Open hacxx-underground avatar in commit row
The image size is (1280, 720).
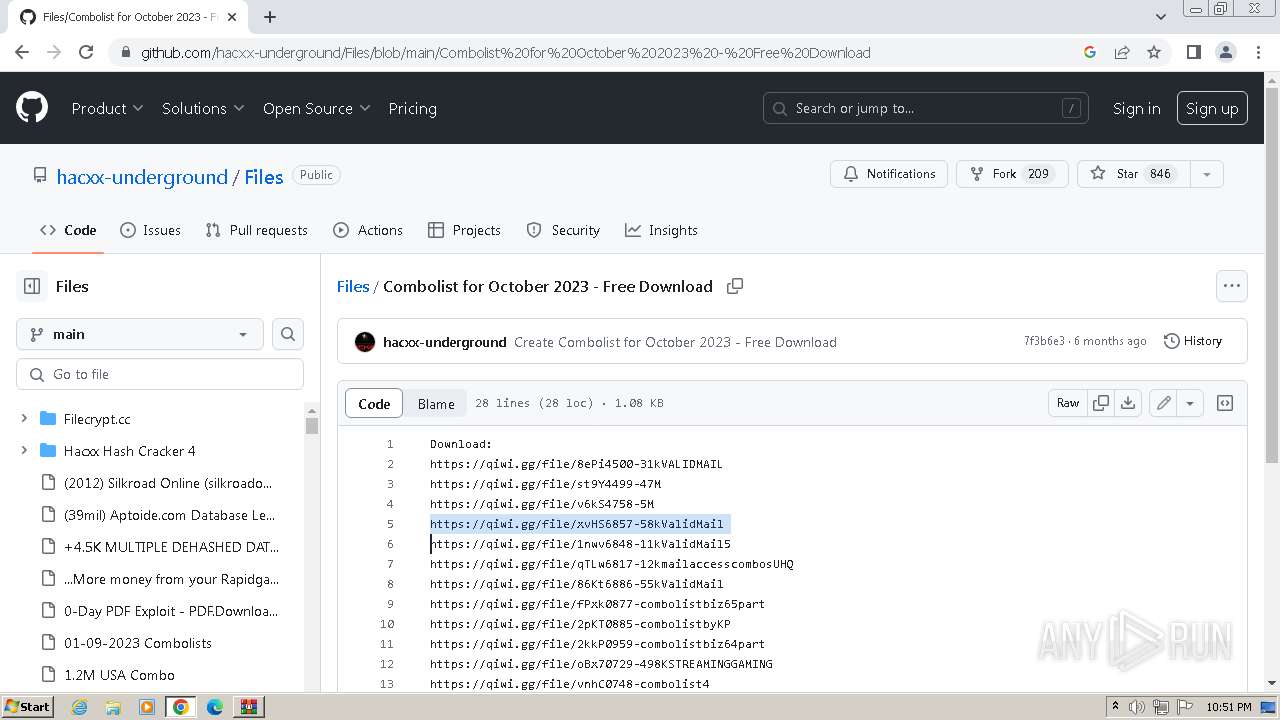click(x=365, y=342)
